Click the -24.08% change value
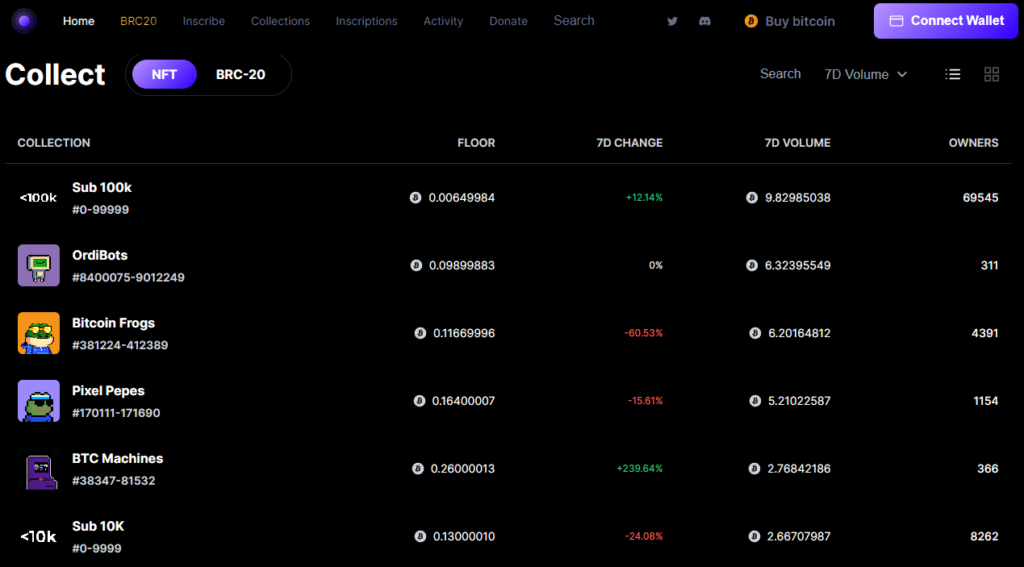The image size is (1024, 567). [x=644, y=536]
